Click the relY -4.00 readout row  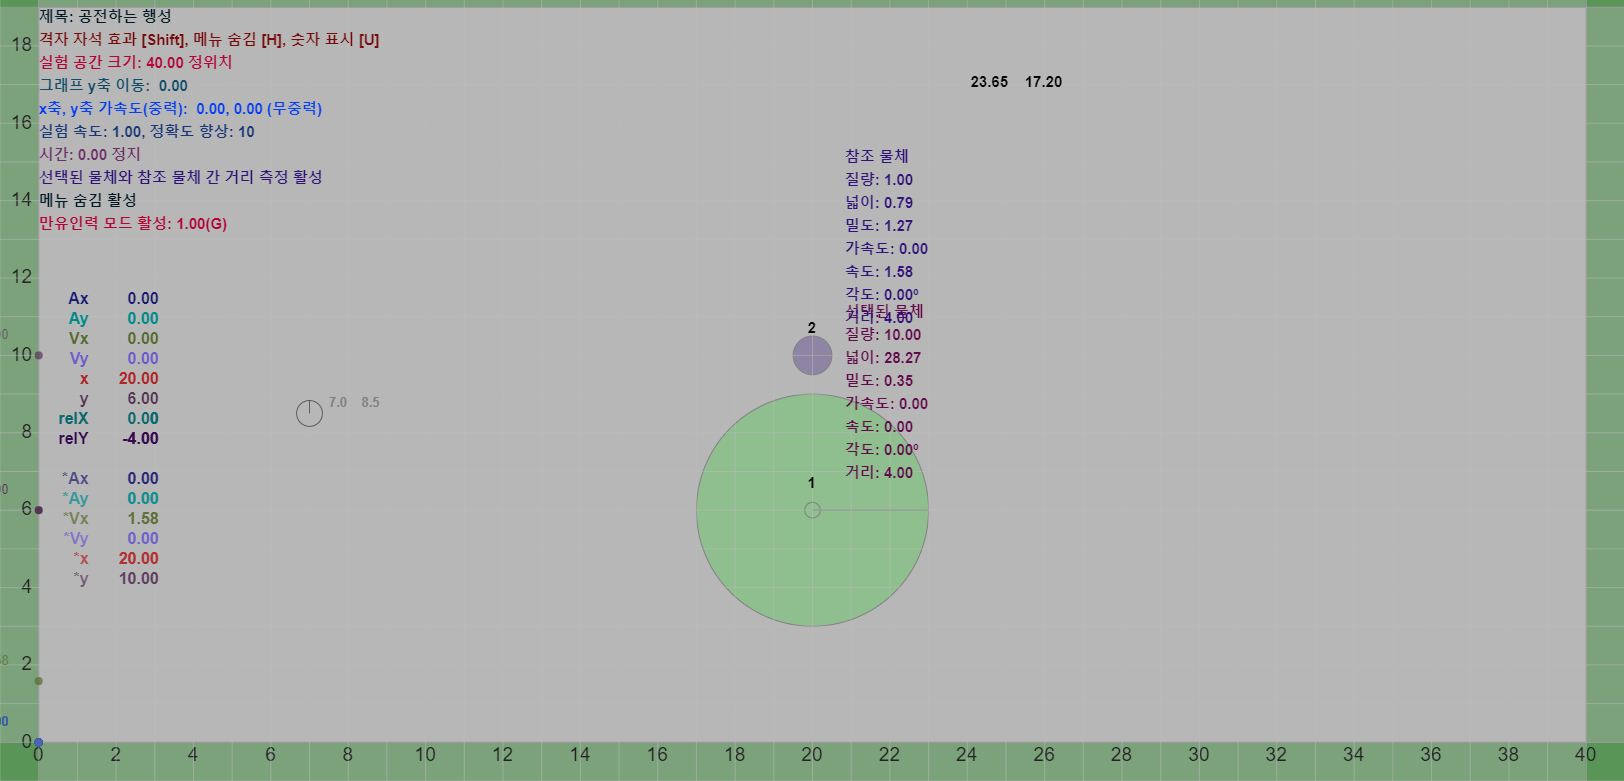[108, 438]
